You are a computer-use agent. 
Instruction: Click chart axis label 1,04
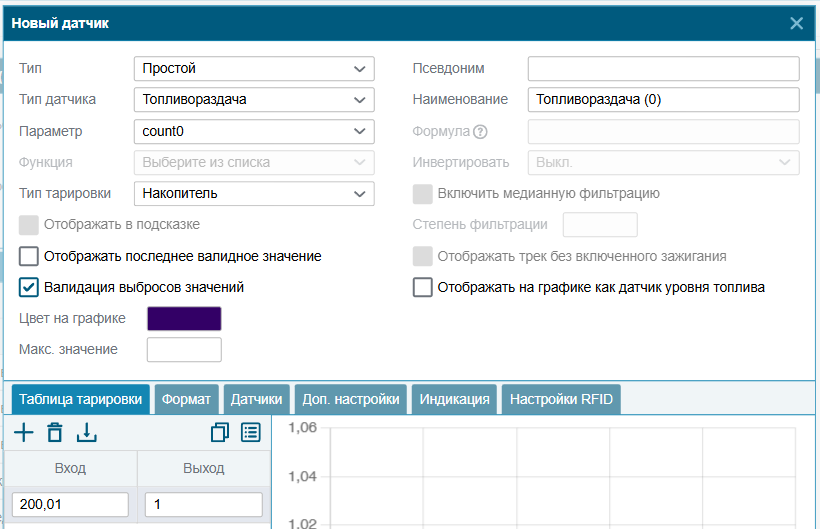click(303, 477)
